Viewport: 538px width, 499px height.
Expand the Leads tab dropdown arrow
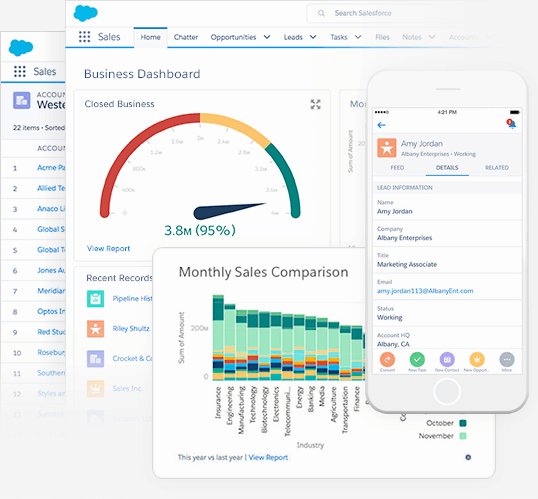313,37
